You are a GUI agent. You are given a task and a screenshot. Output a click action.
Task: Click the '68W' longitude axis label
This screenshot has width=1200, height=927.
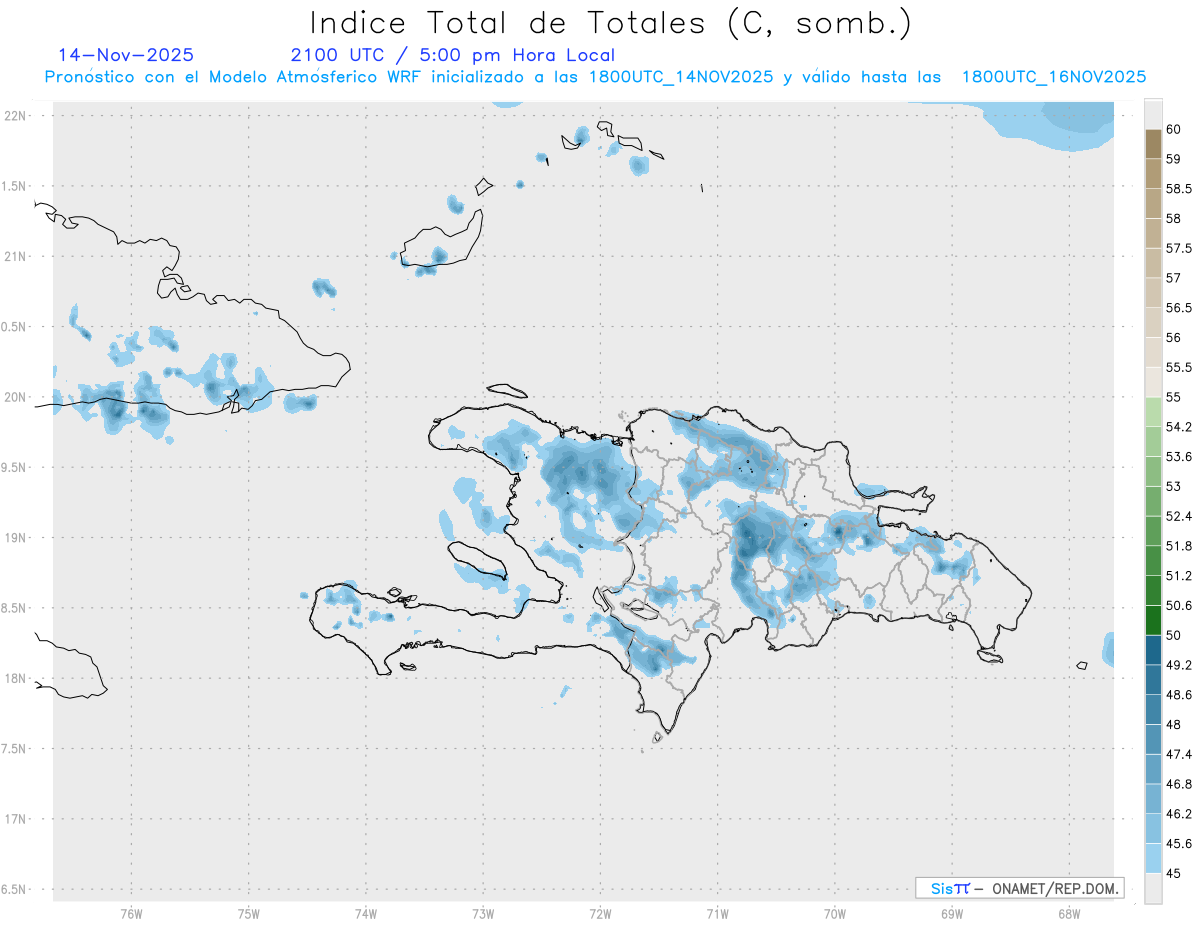pos(1069,914)
